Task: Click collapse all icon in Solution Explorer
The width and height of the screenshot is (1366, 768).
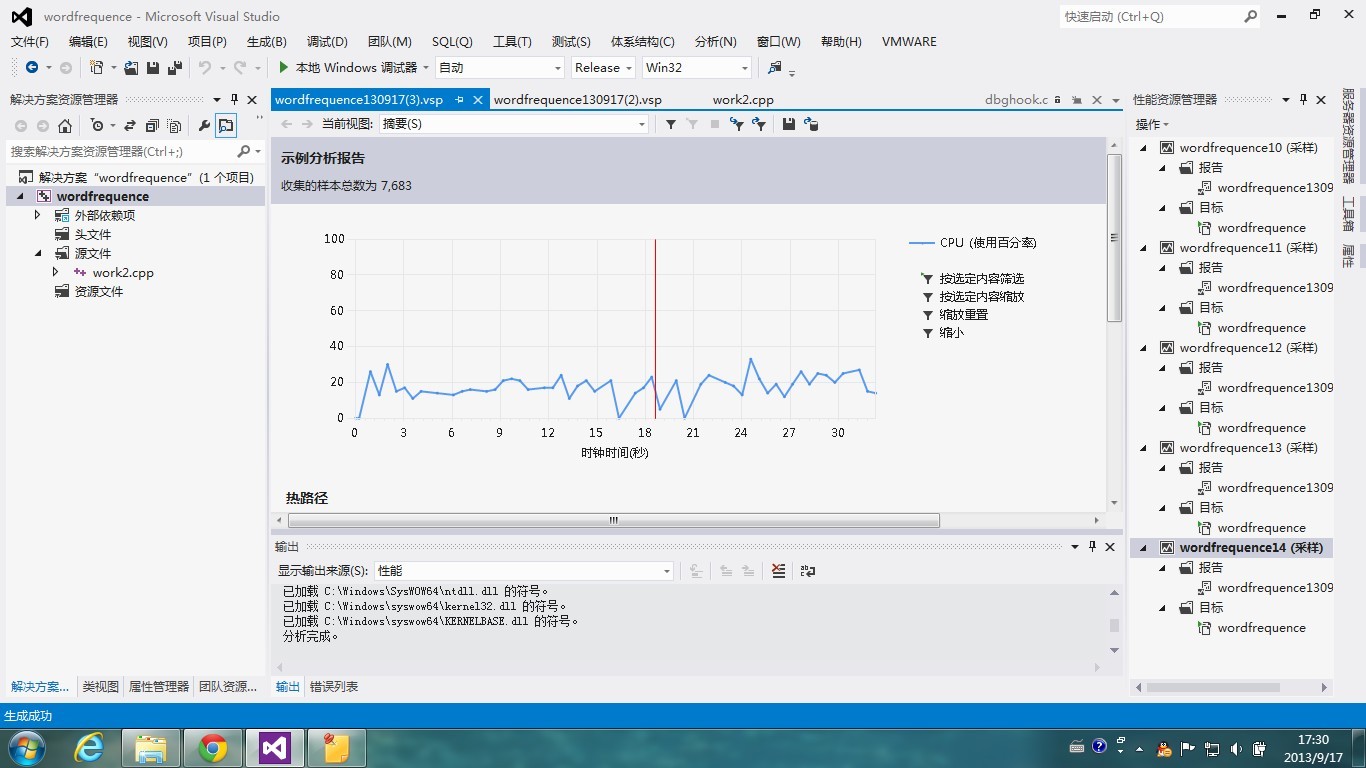Action: coord(152,126)
